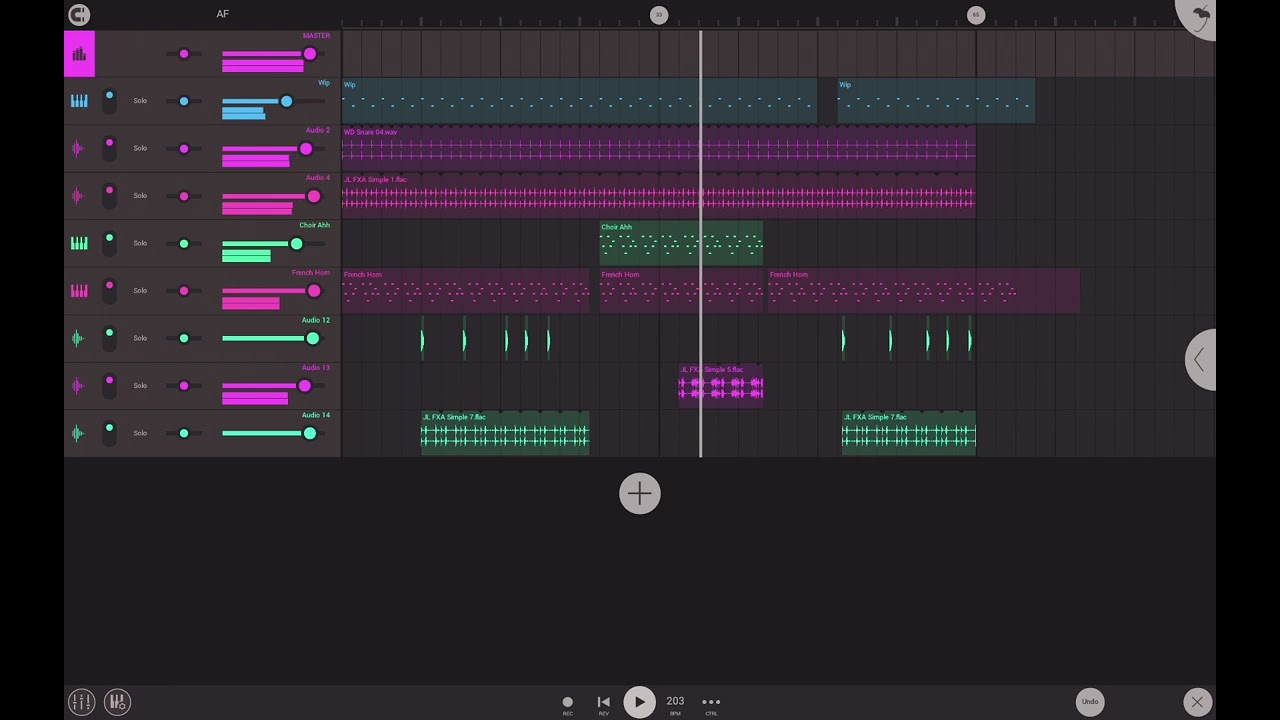Open the Wip keyboard instrument icon
Viewport: 1280px width, 720px height.
(x=79, y=101)
